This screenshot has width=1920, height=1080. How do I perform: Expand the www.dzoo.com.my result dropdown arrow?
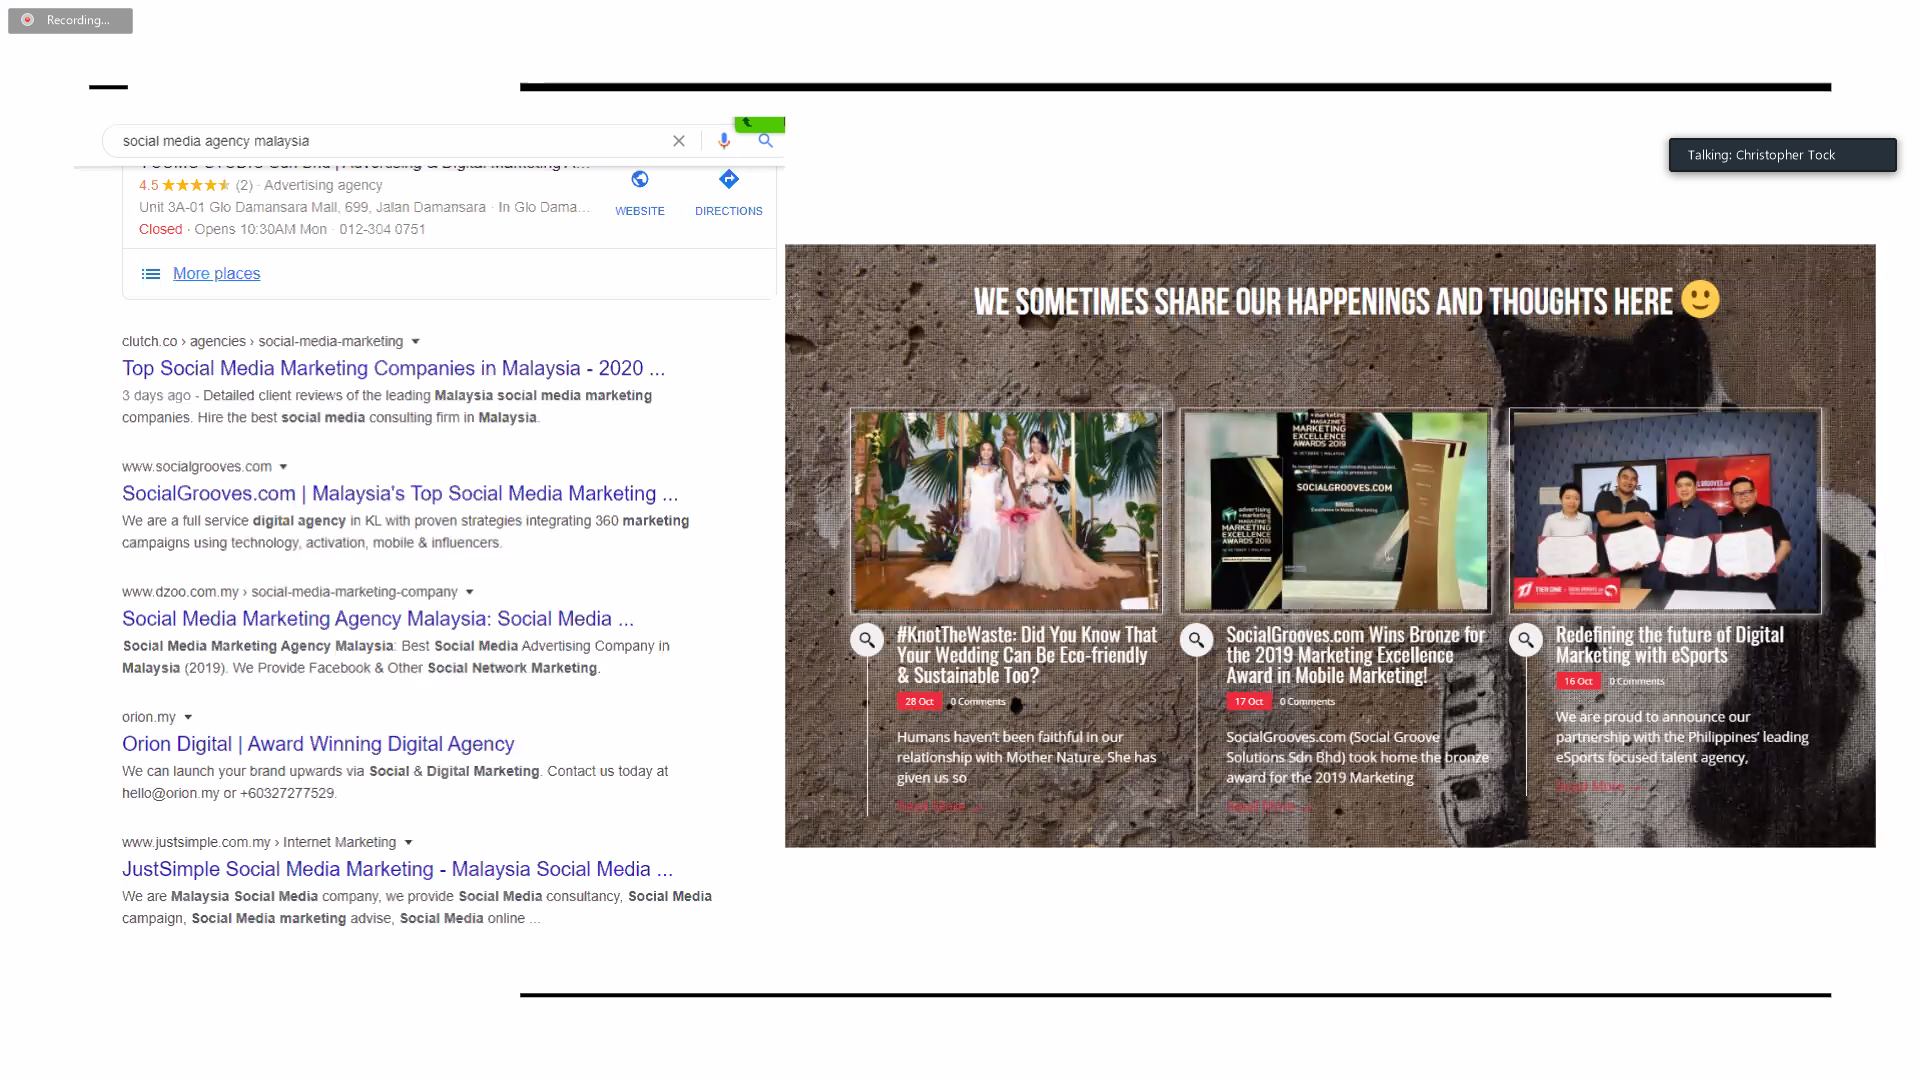470,592
